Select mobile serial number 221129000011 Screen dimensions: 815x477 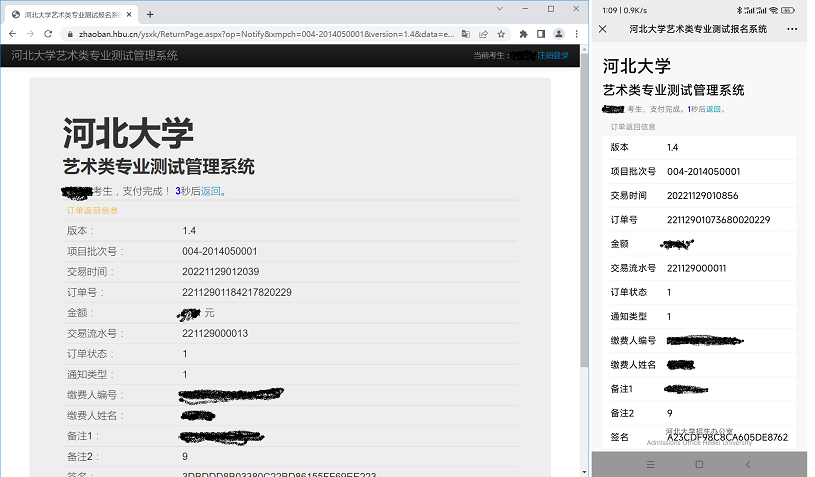coord(696,268)
